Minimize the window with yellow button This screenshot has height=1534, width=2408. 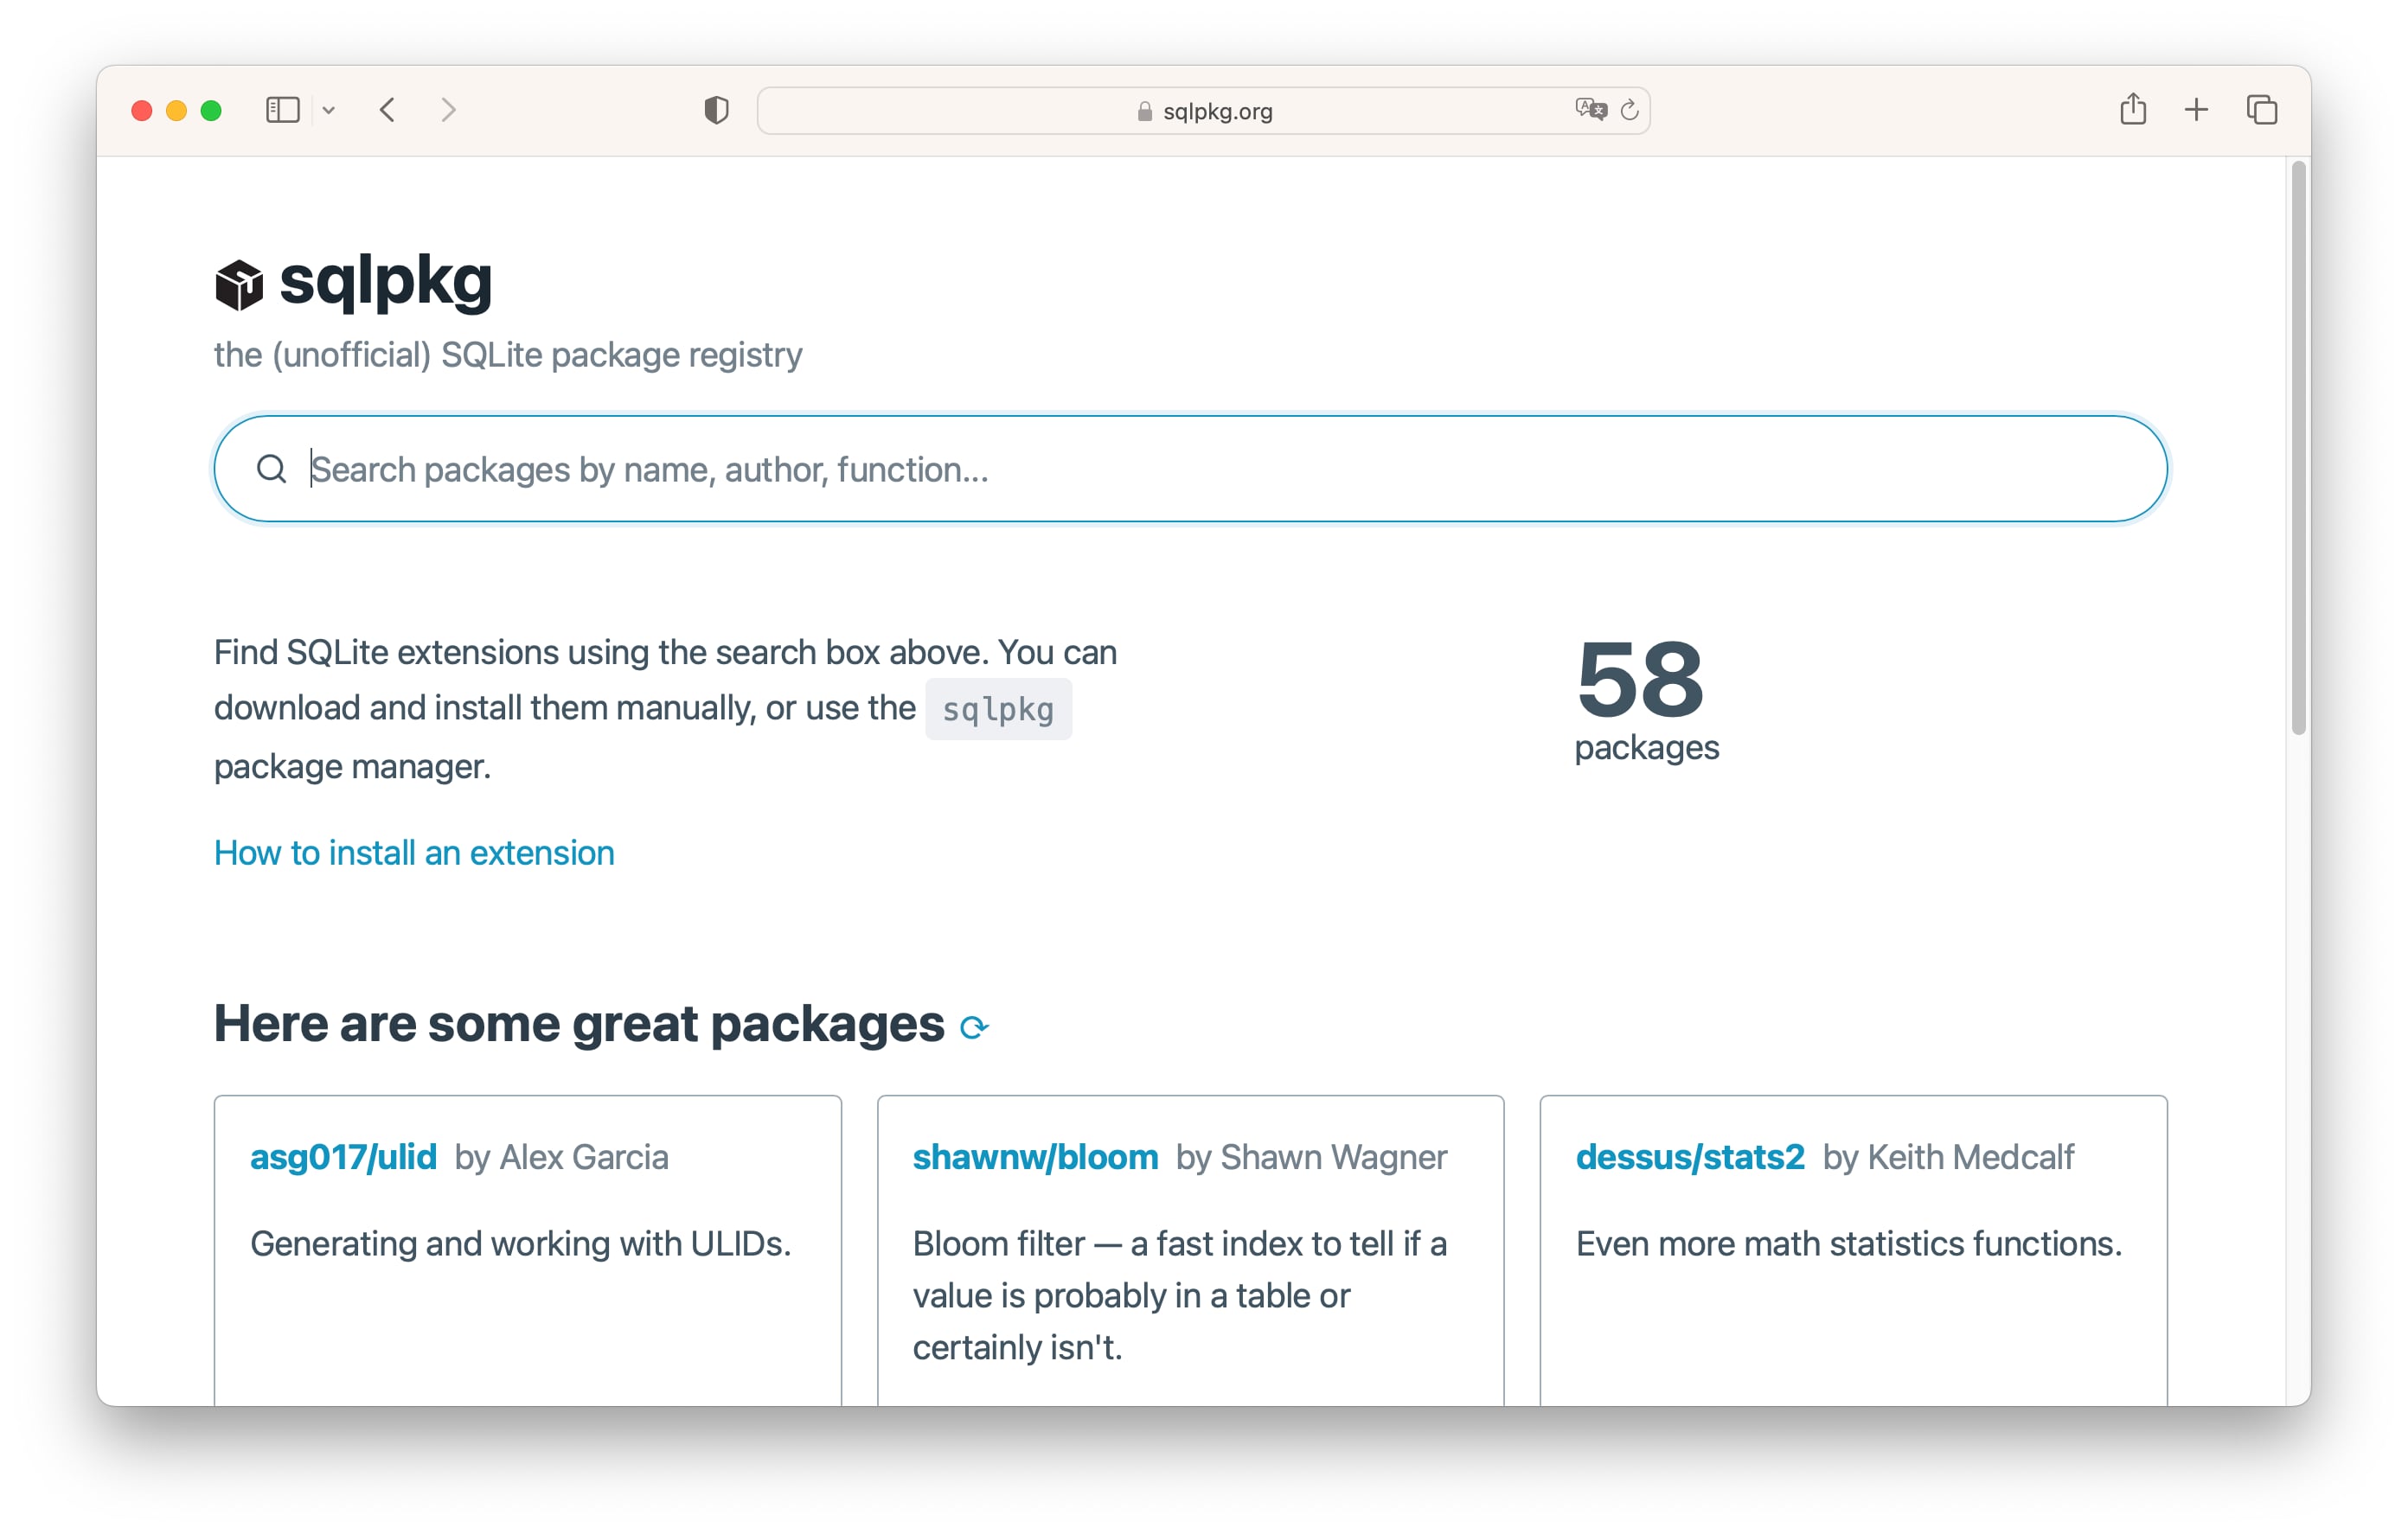pos(176,110)
